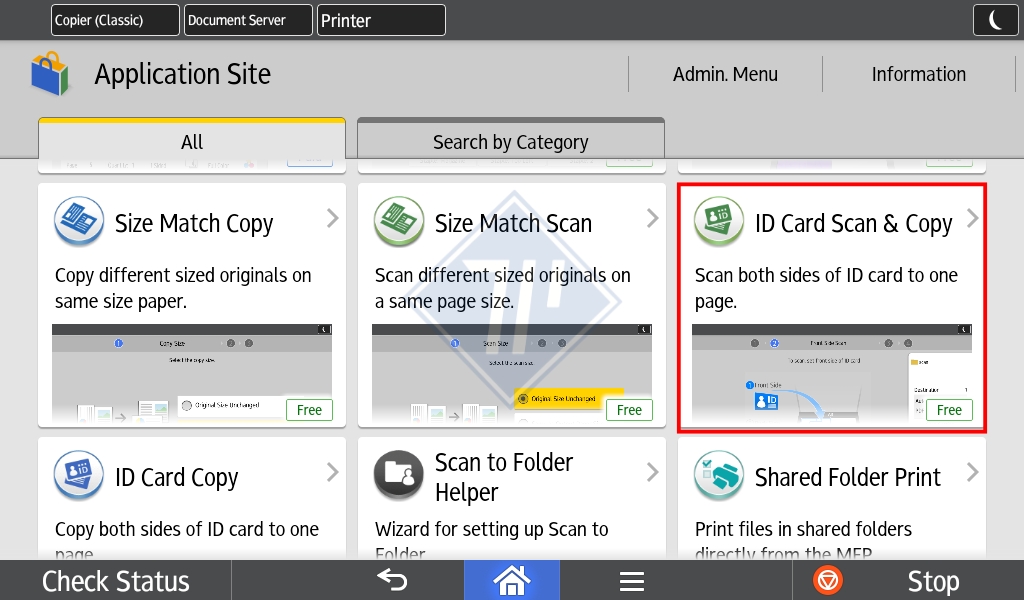The width and height of the screenshot is (1024, 600).
Task: Switch to Search by Category tab
Action: [x=510, y=141]
